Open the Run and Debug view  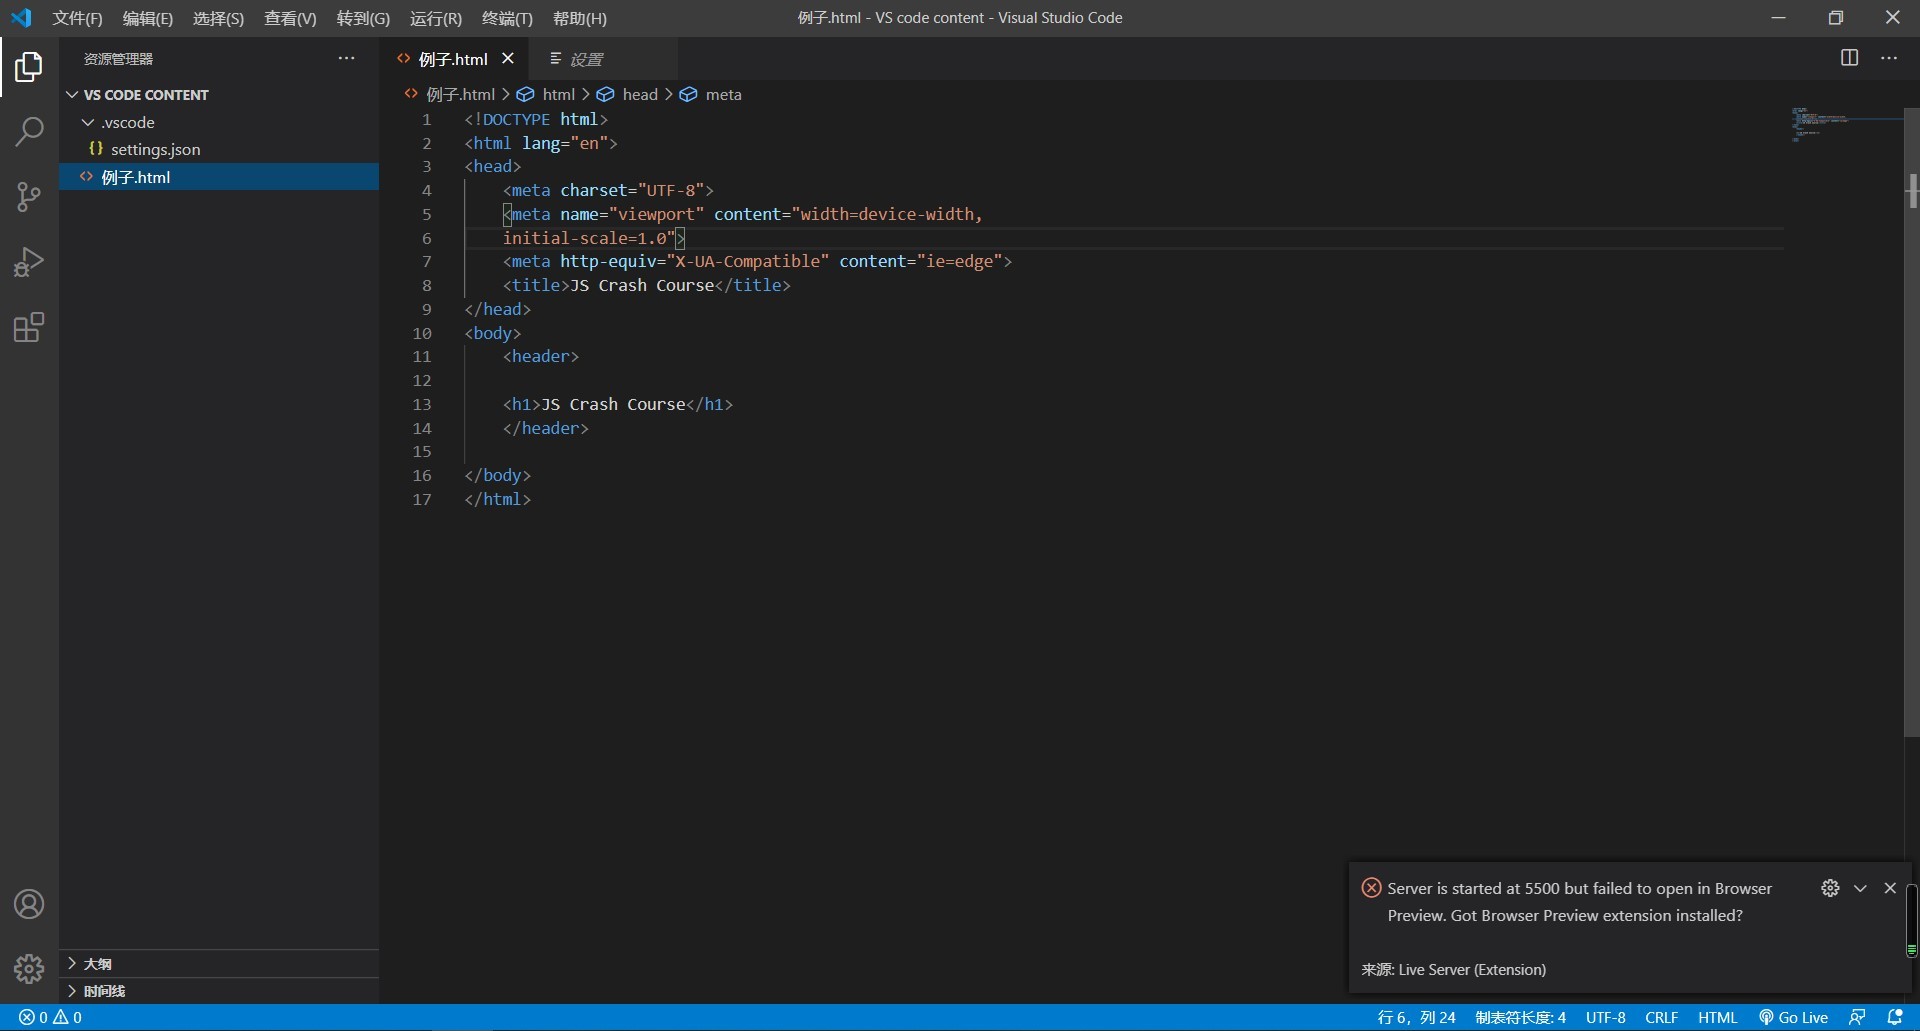(29, 262)
